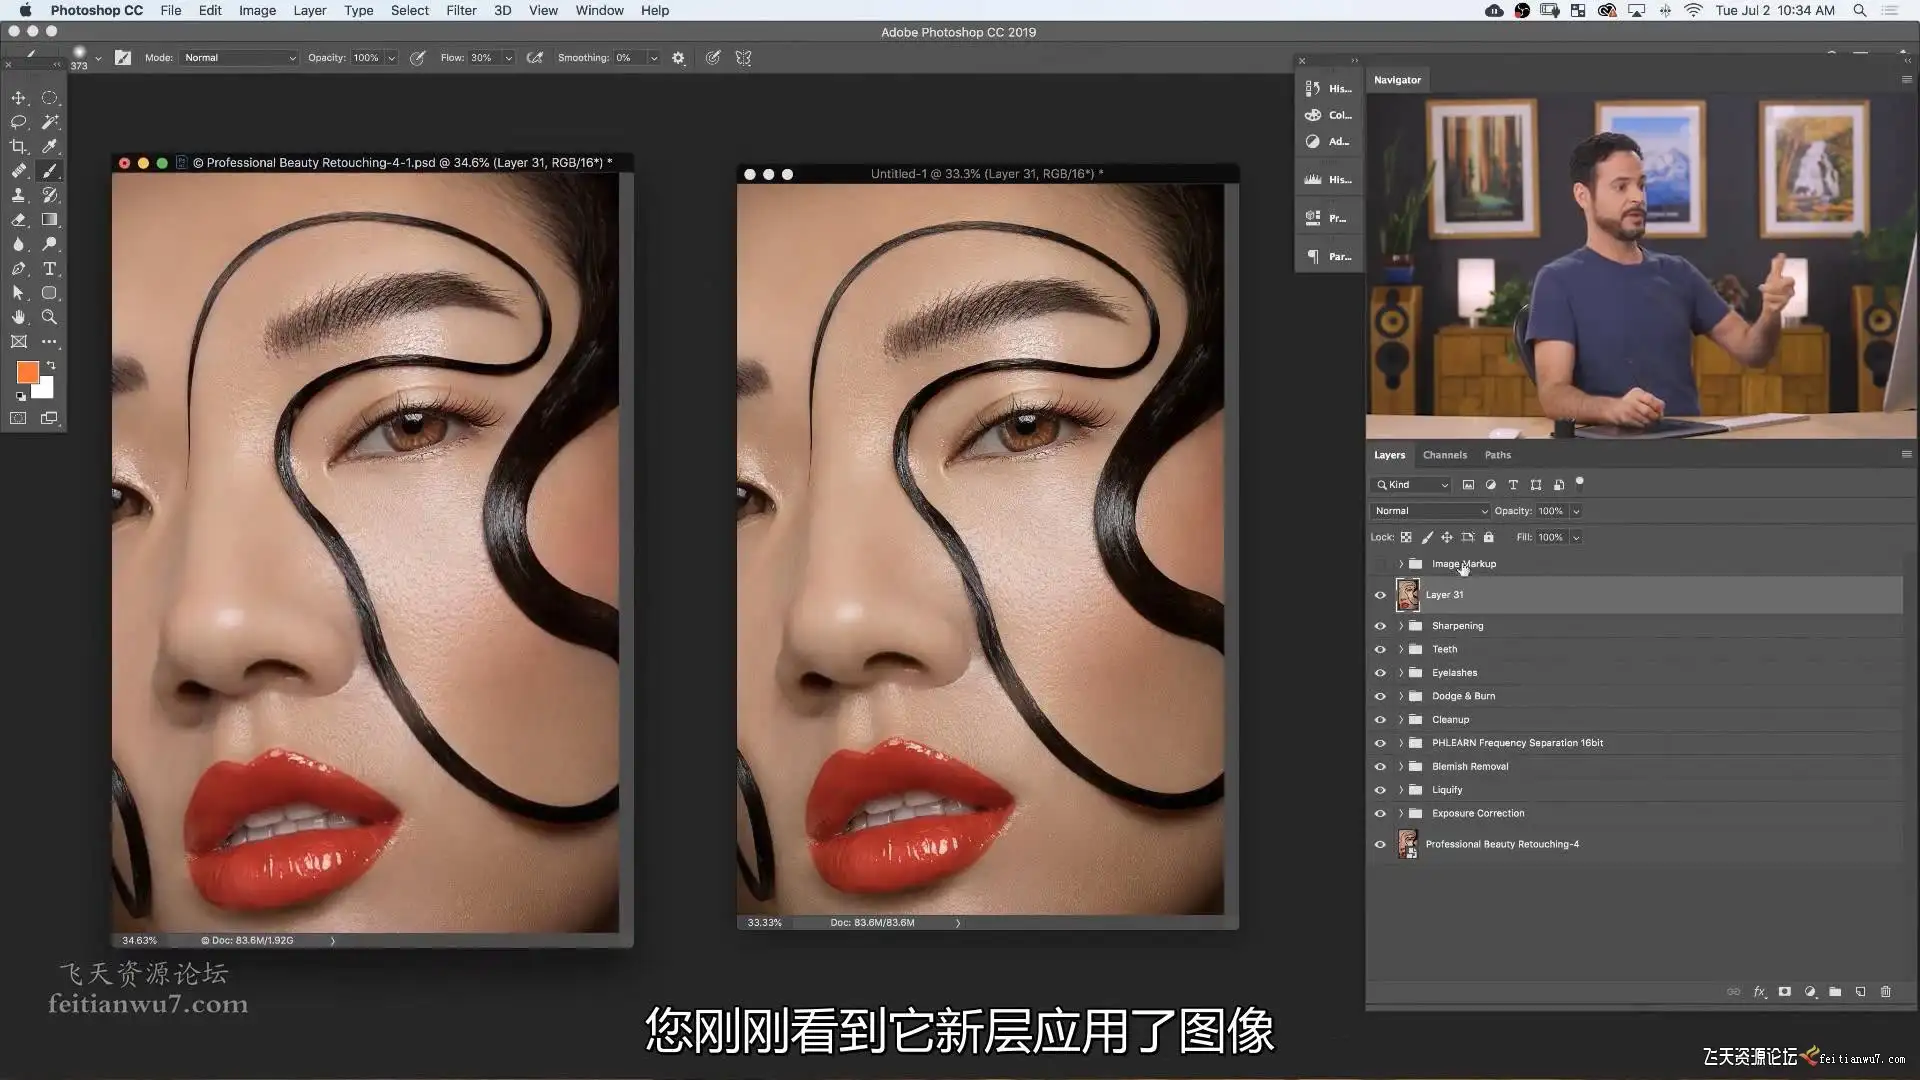Select the Crop tool
The width and height of the screenshot is (1920, 1080).
[18, 146]
